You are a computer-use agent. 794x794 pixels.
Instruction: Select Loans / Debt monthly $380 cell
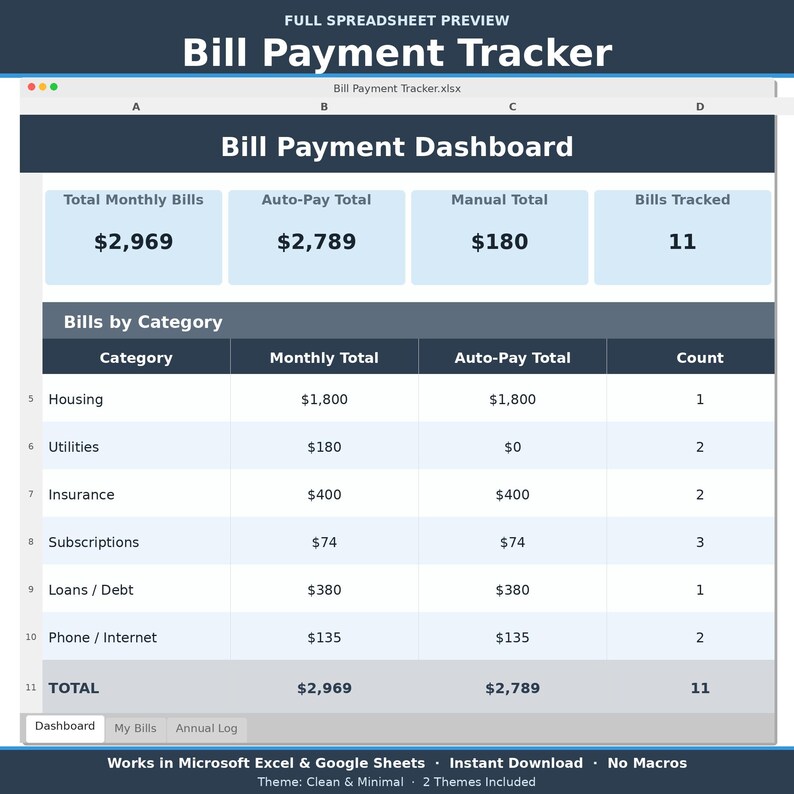point(324,589)
